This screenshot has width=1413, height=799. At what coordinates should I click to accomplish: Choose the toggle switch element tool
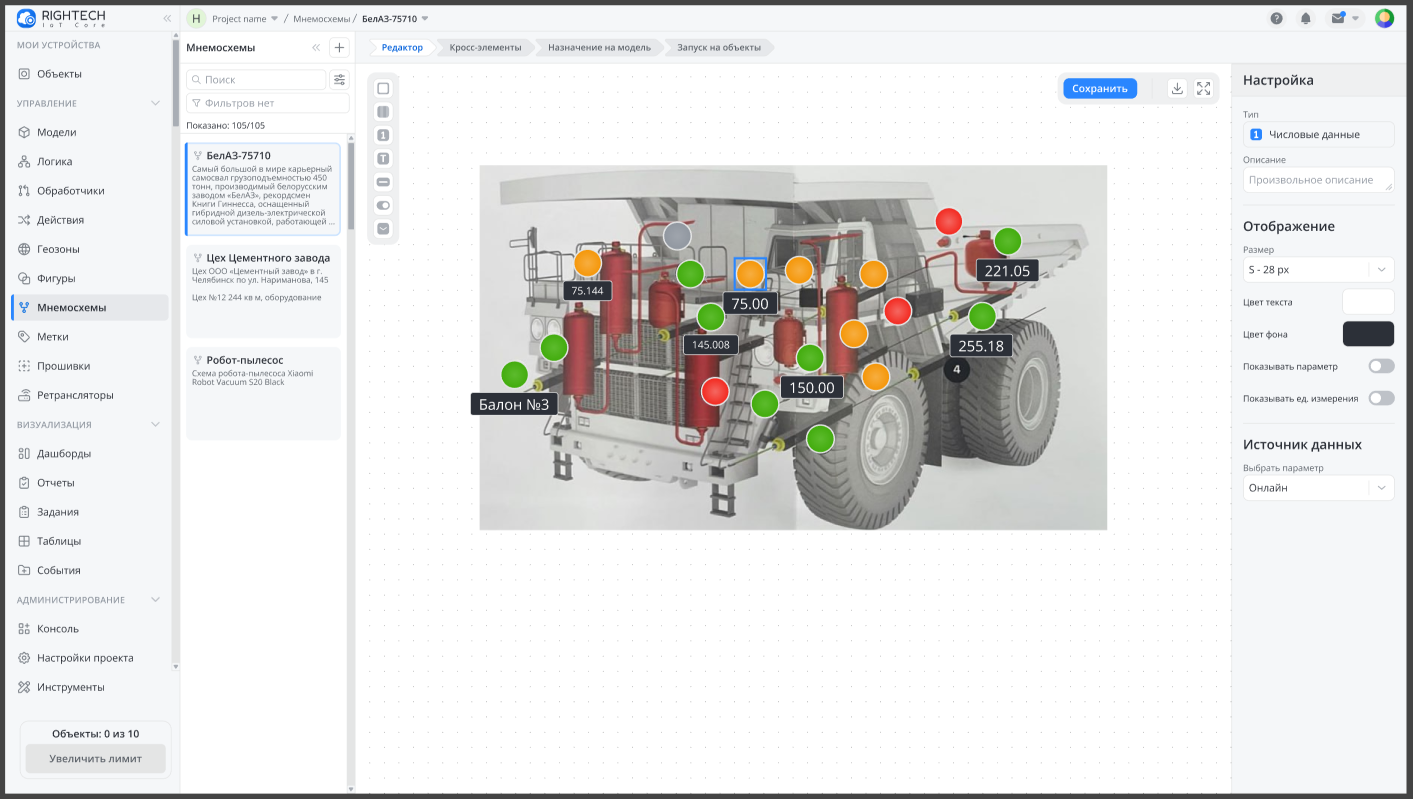[383, 205]
